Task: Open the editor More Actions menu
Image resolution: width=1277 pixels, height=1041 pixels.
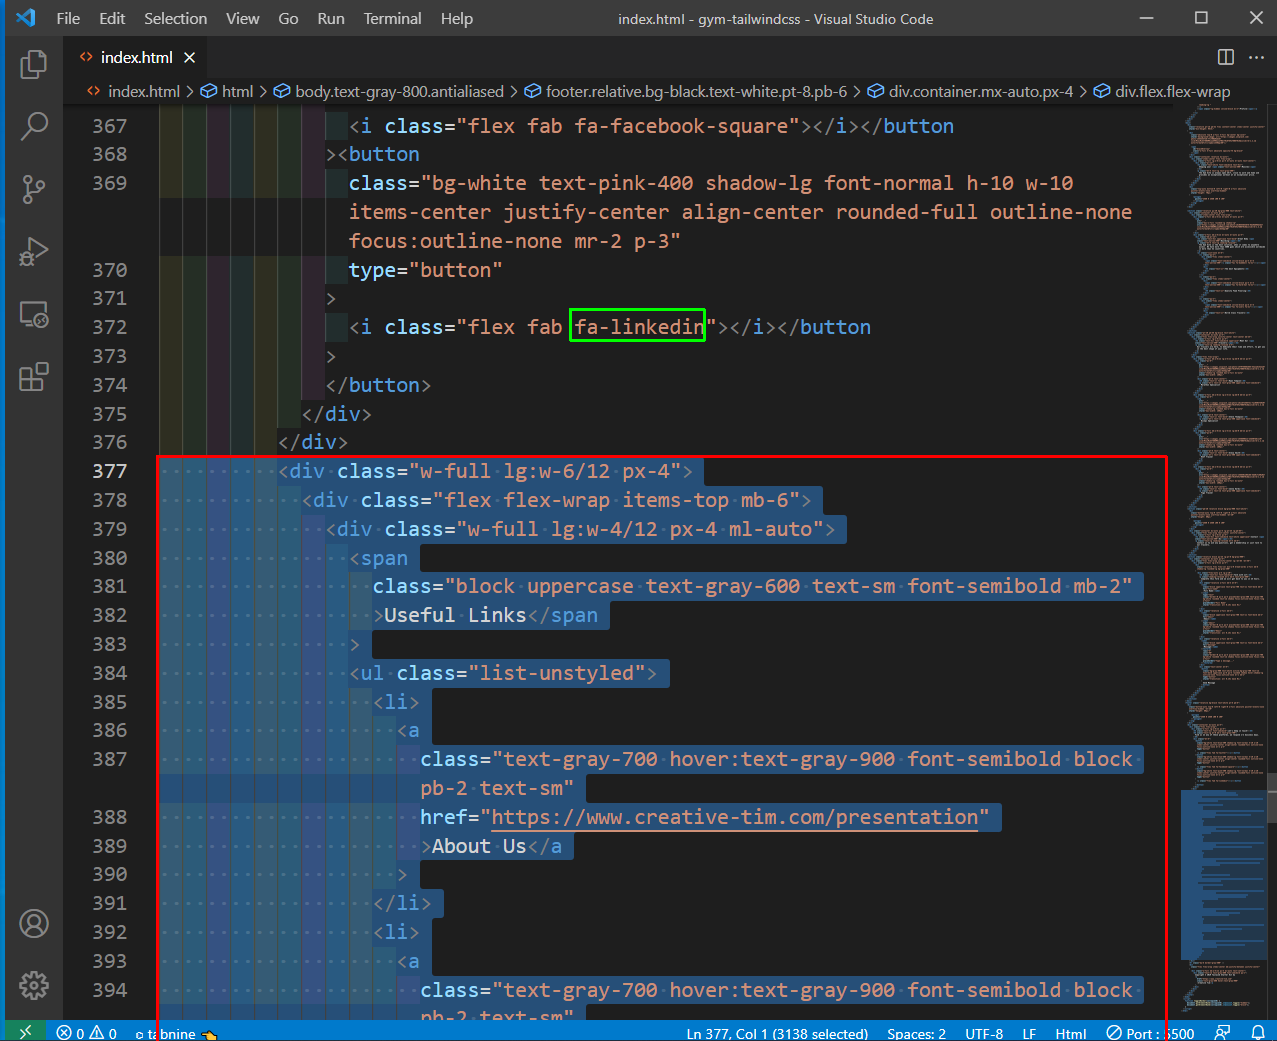Action: [1257, 57]
